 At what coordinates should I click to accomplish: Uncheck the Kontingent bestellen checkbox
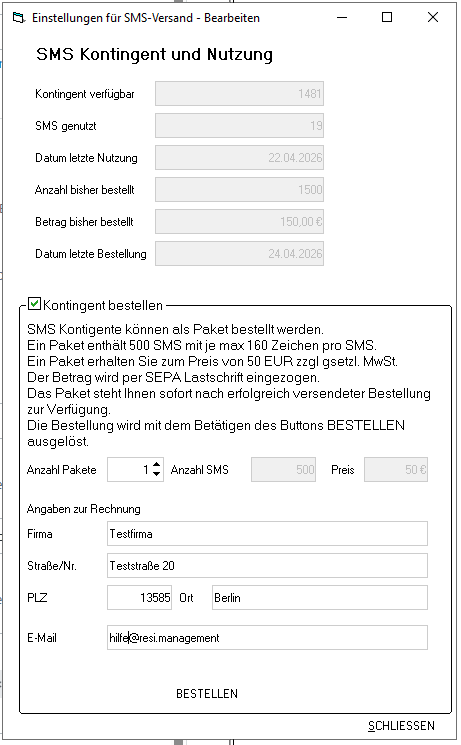(x=34, y=304)
